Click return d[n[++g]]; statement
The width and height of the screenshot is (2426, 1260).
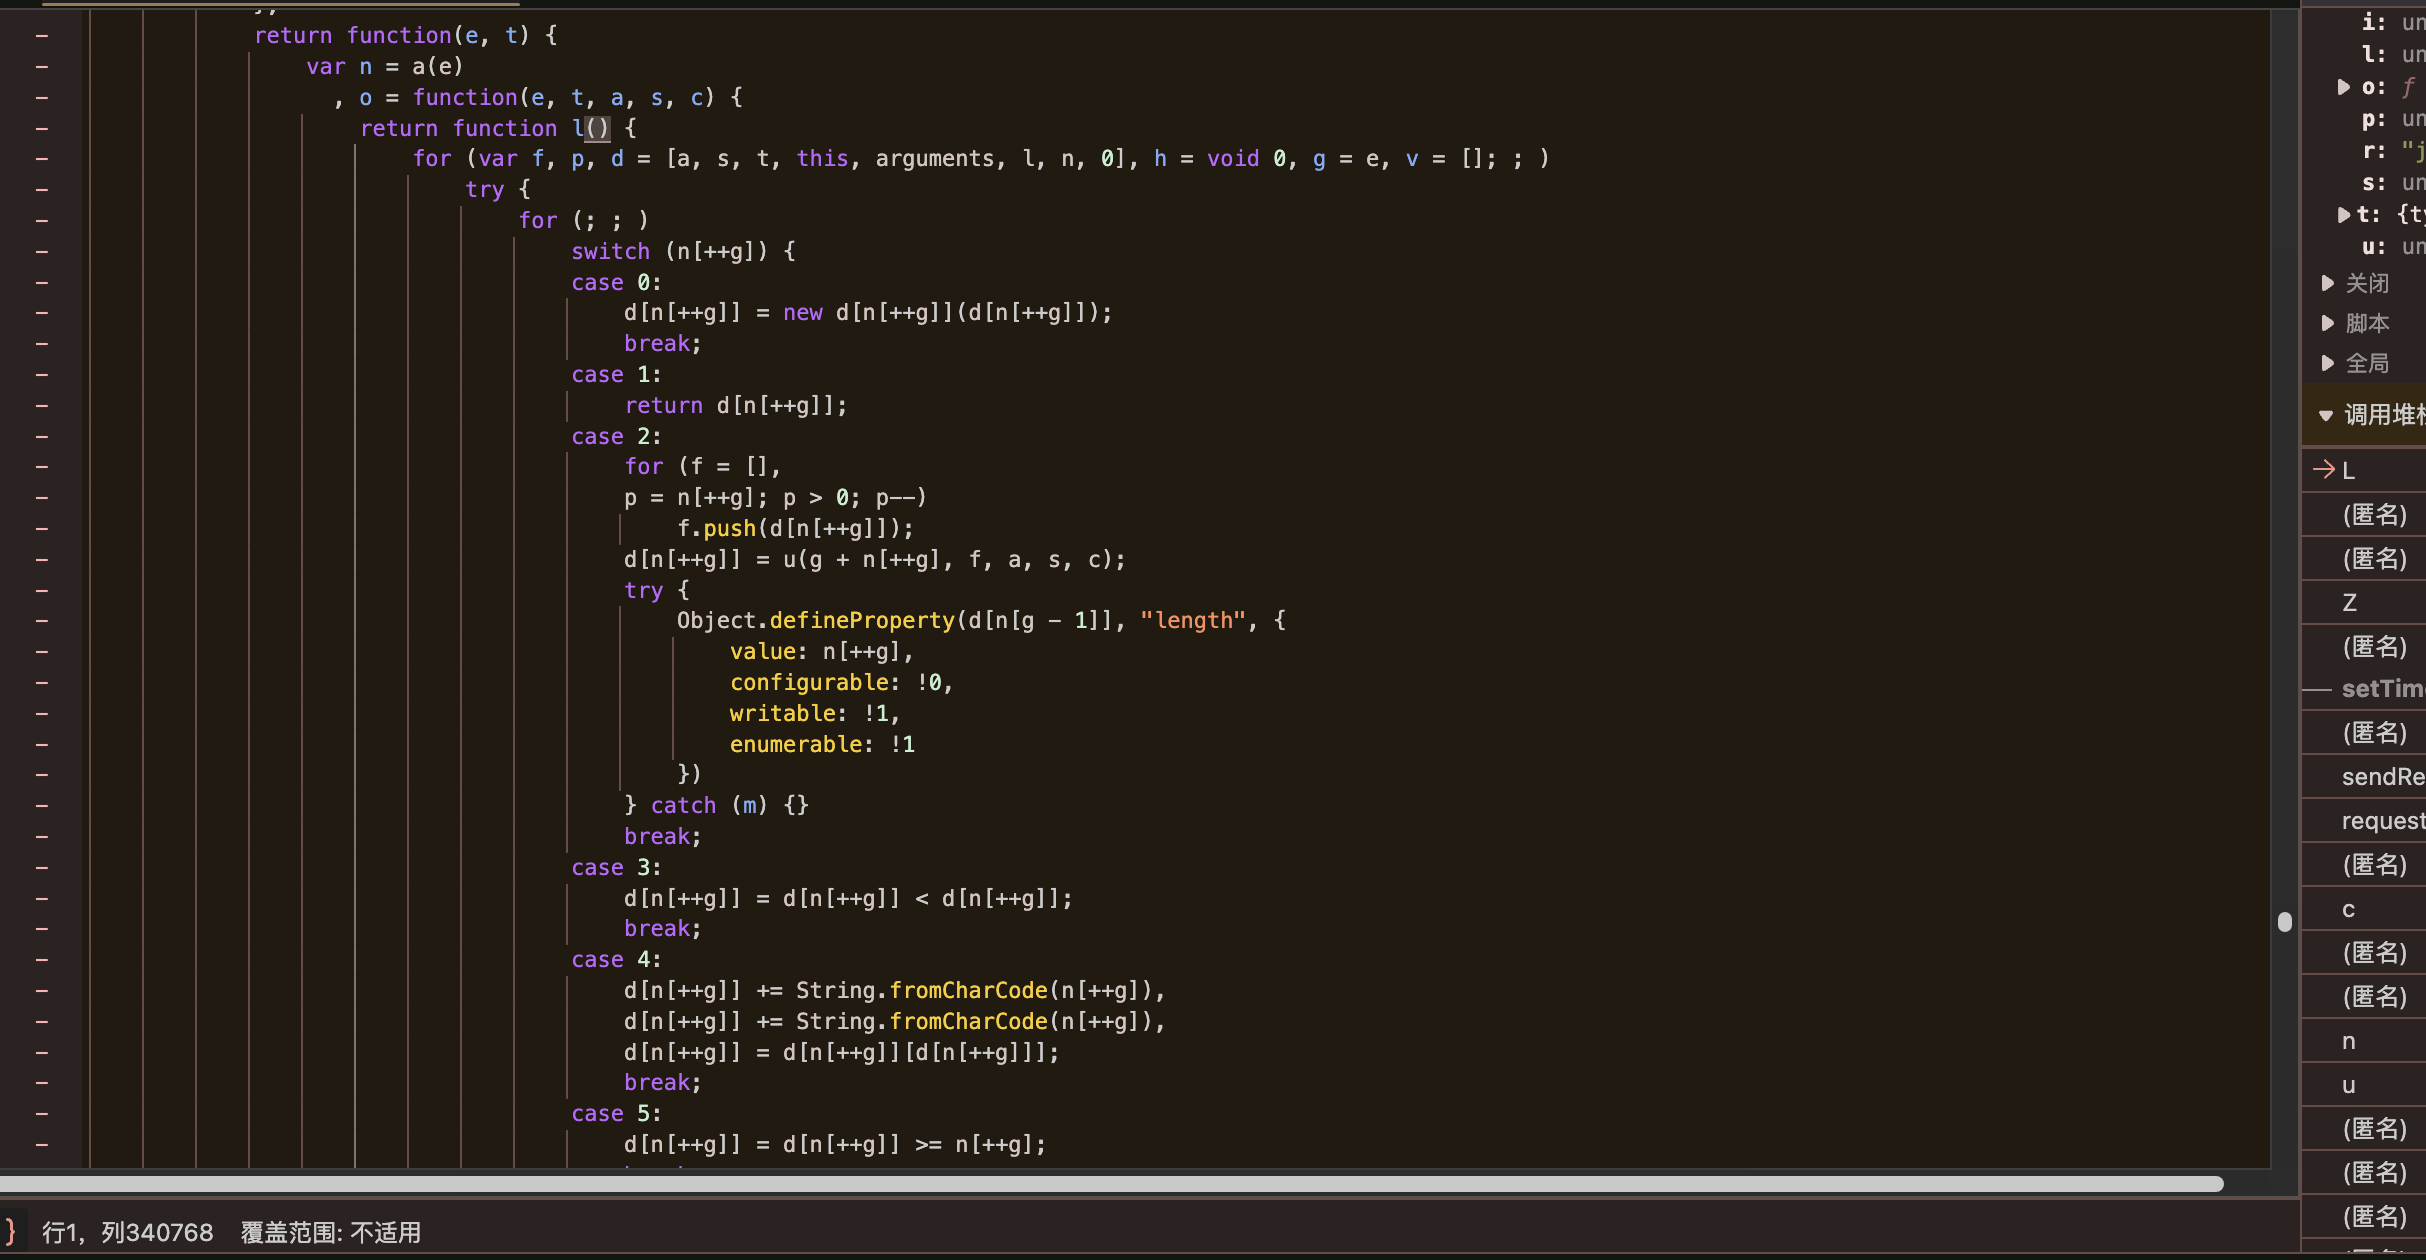pyautogui.click(x=736, y=405)
